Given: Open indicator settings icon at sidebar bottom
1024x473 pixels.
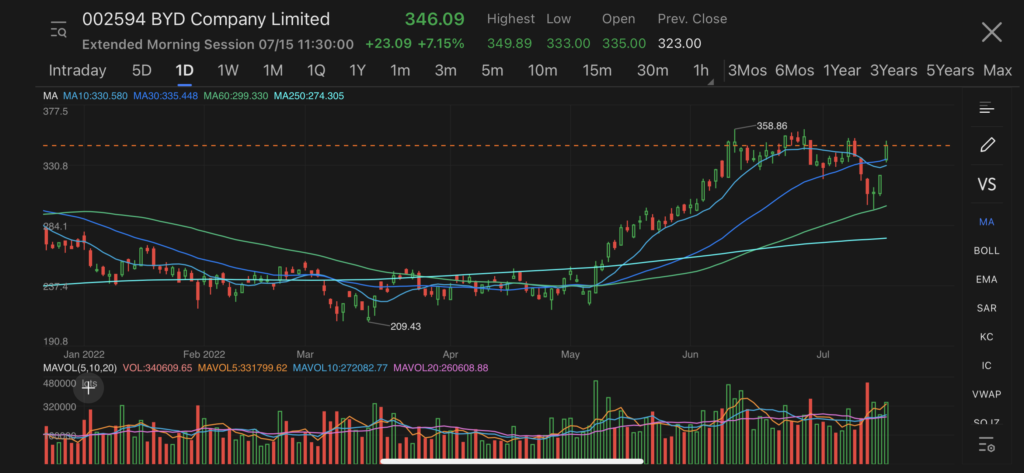Looking at the screenshot, I should 987,446.
